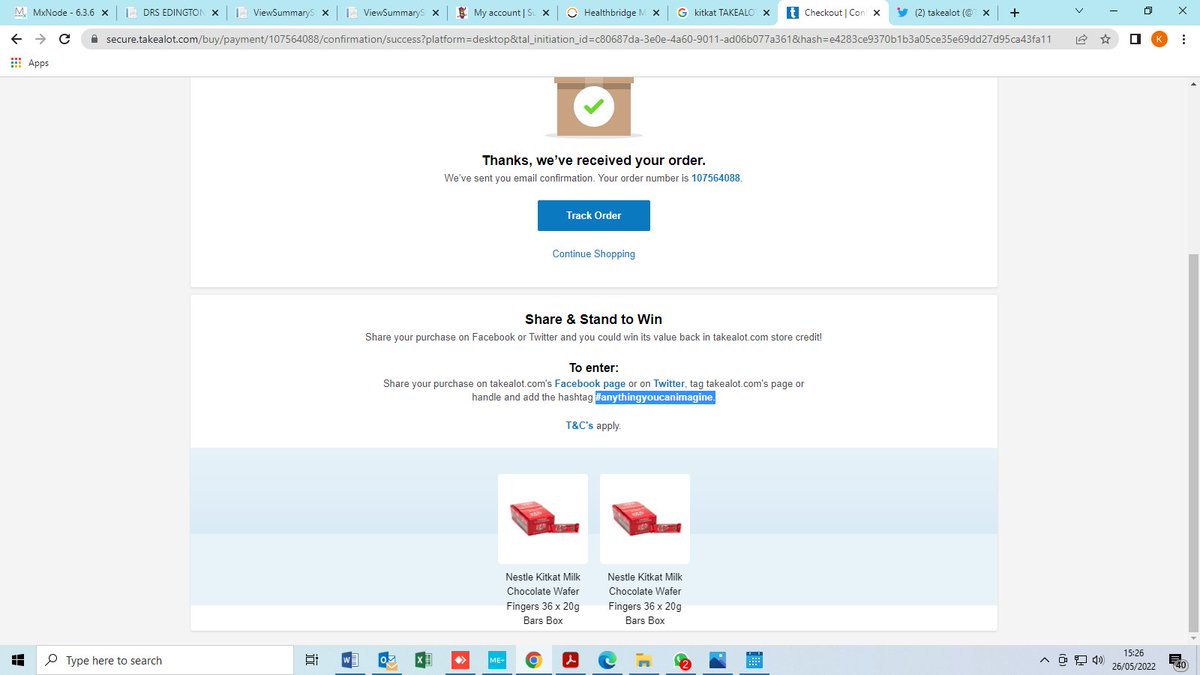
Task: Open order number 107564088 link
Action: [x=716, y=178]
